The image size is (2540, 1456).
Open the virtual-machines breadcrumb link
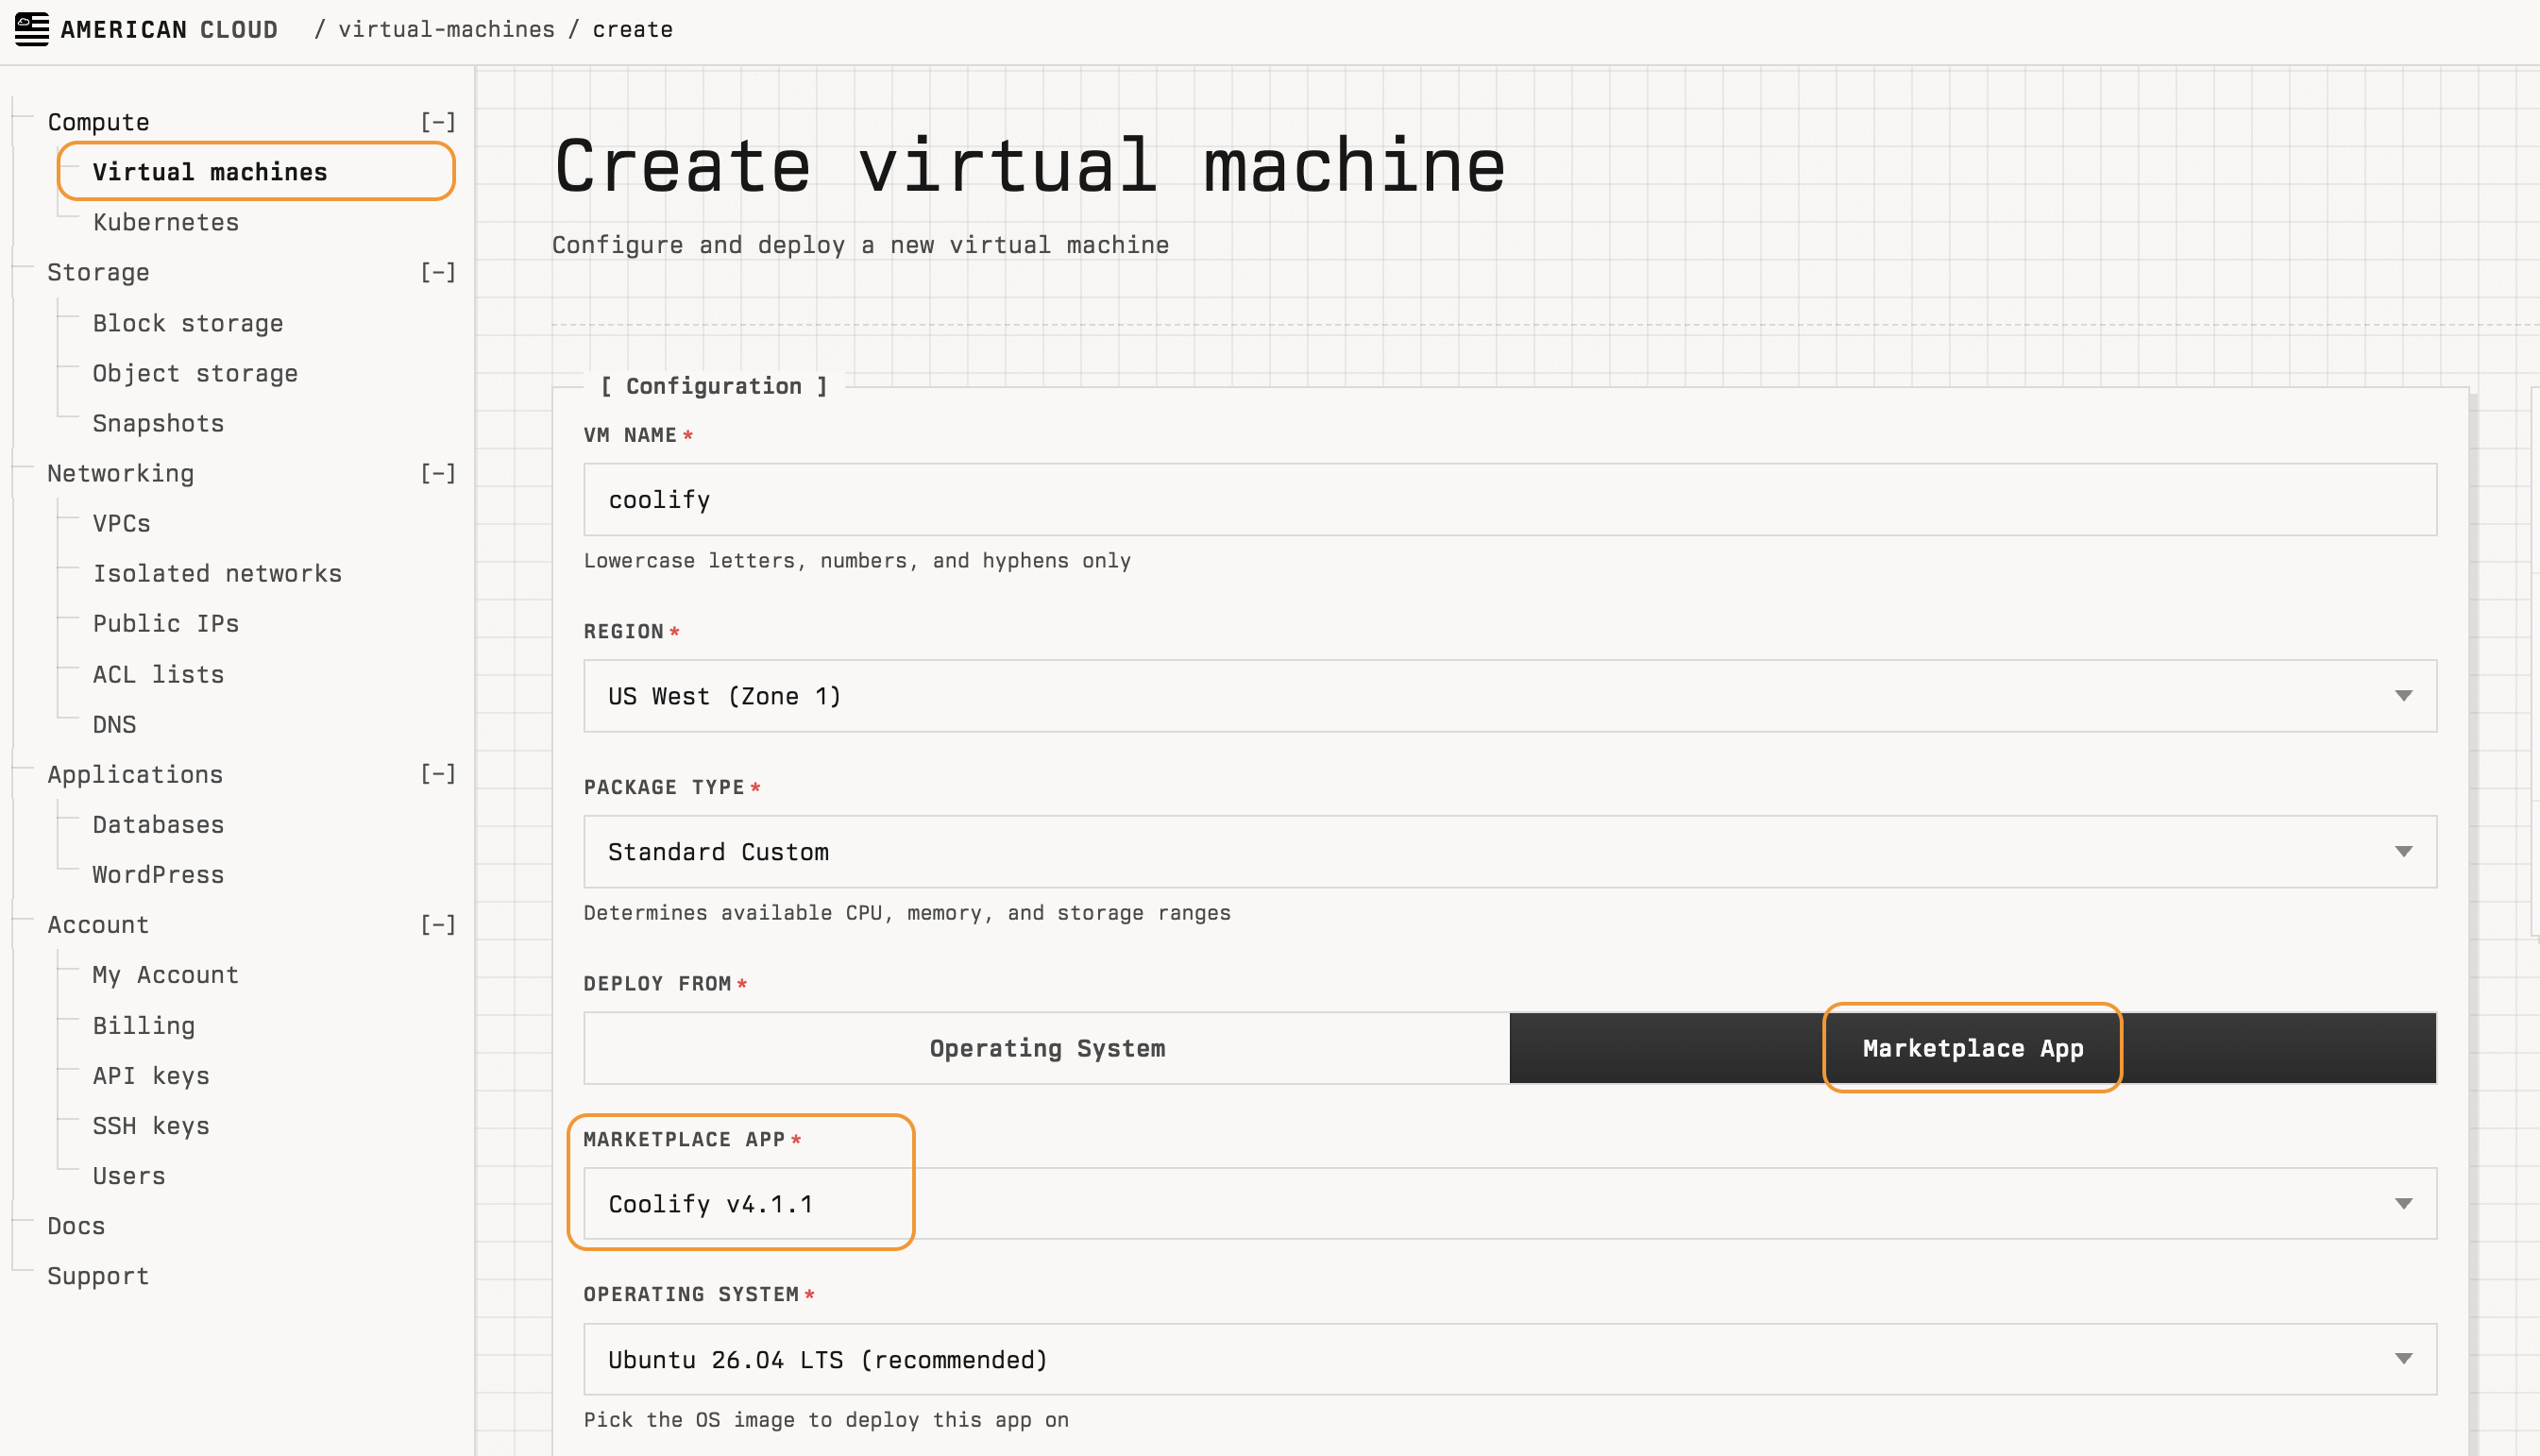coord(446,29)
